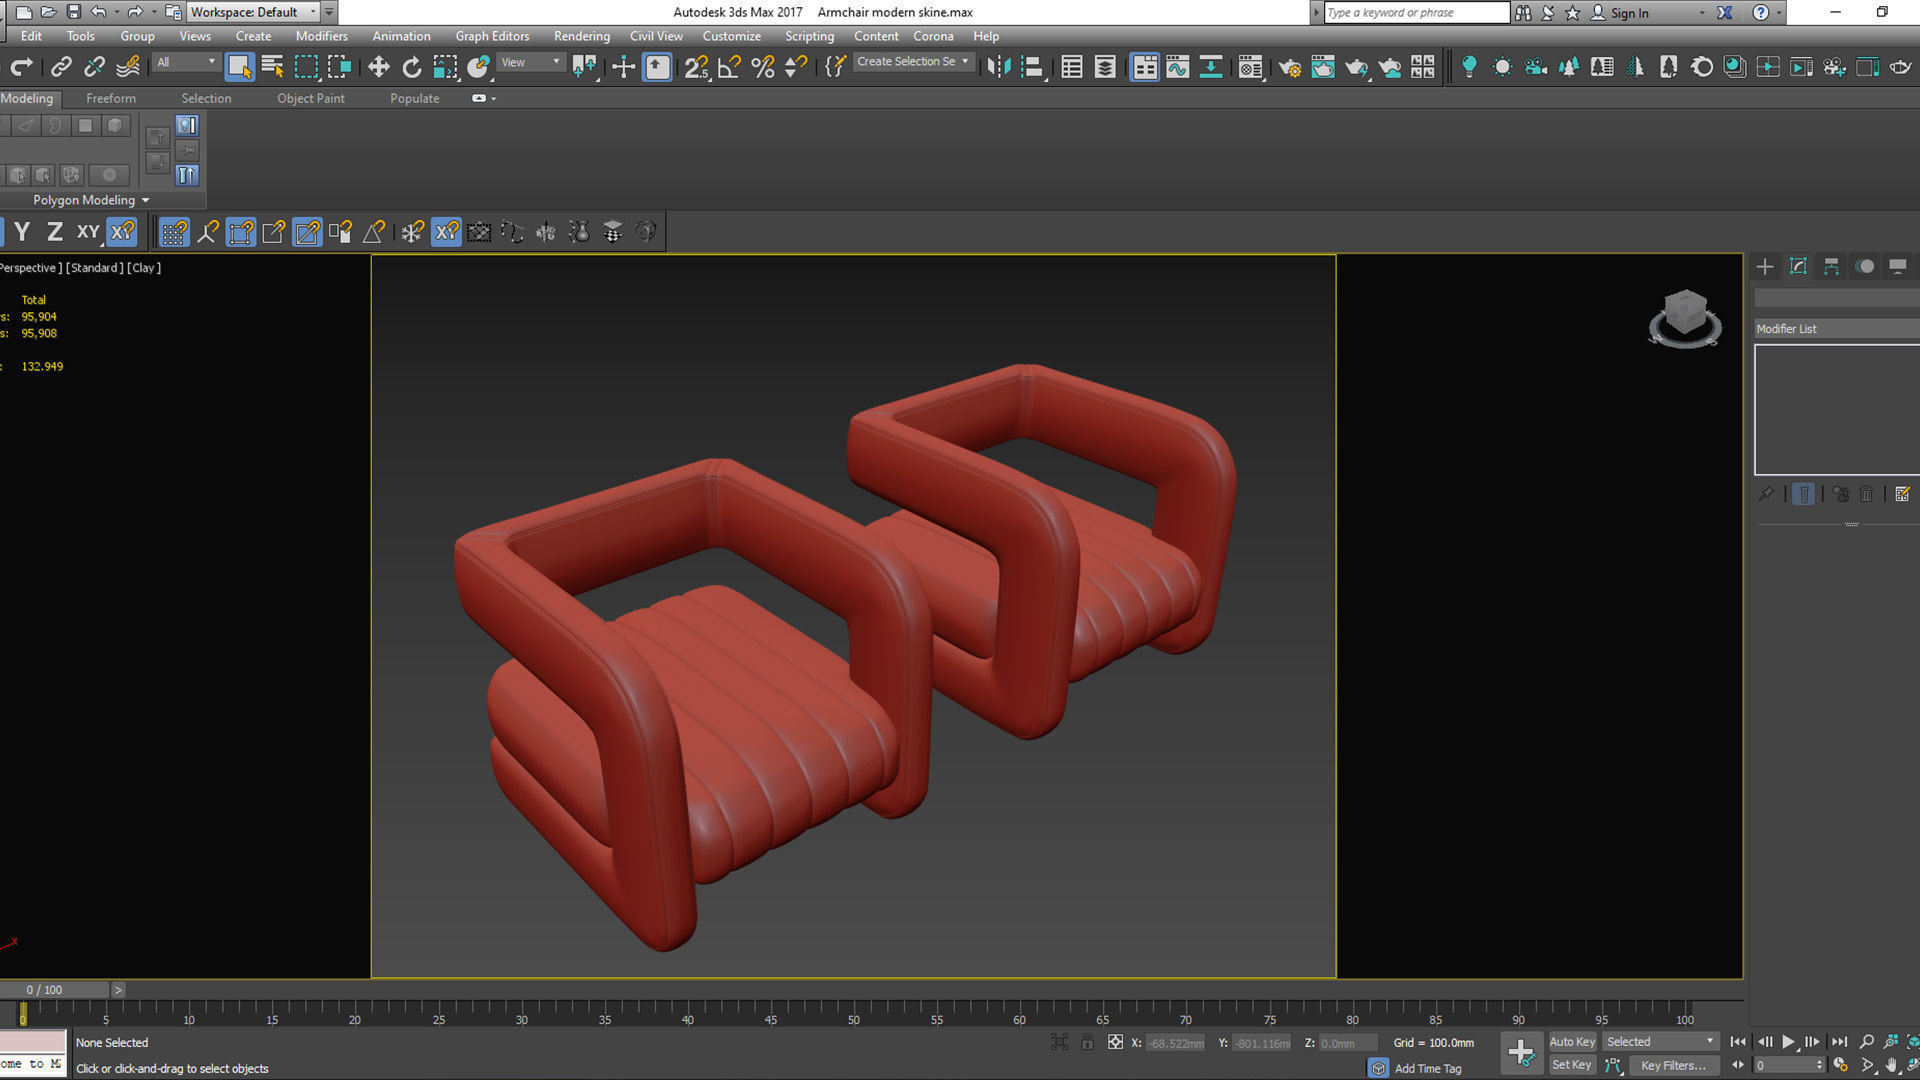Image resolution: width=1920 pixels, height=1080 pixels.
Task: Open the Modifiers menu
Action: point(321,36)
